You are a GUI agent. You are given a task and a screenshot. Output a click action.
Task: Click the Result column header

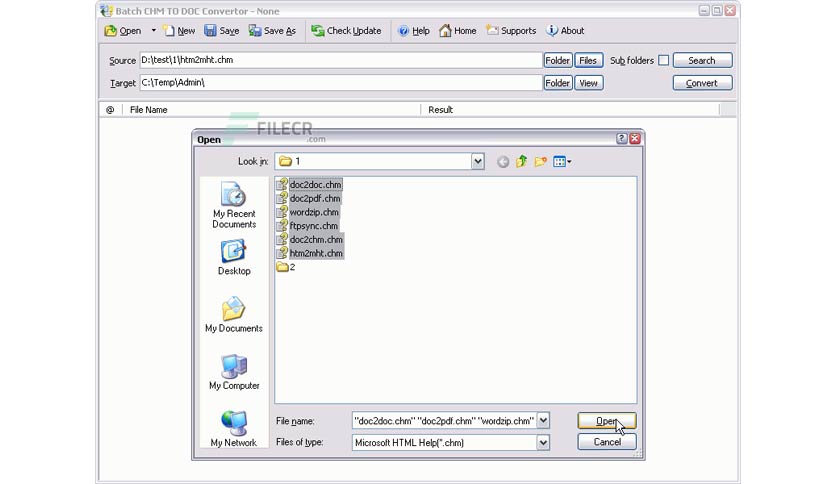coord(570,110)
